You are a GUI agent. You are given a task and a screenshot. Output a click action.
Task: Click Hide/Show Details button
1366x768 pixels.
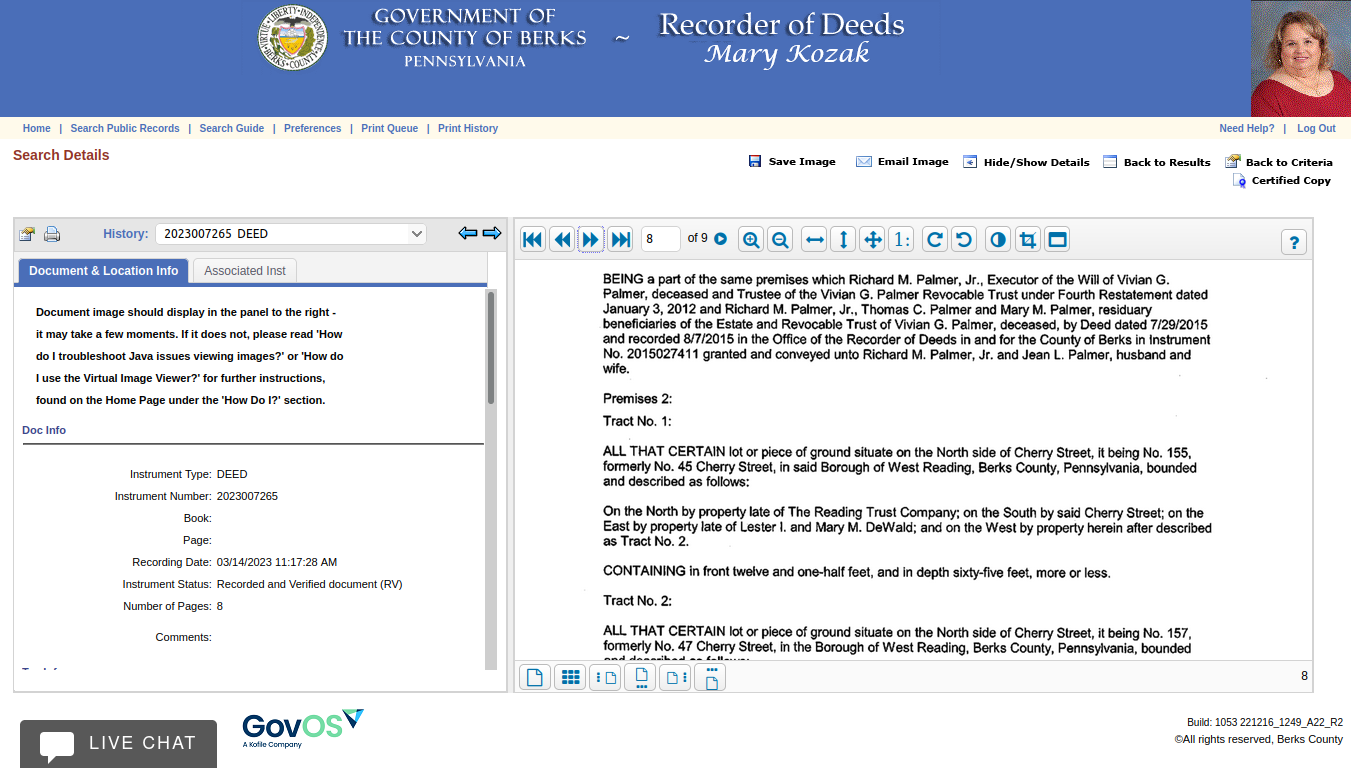[x=1026, y=162]
